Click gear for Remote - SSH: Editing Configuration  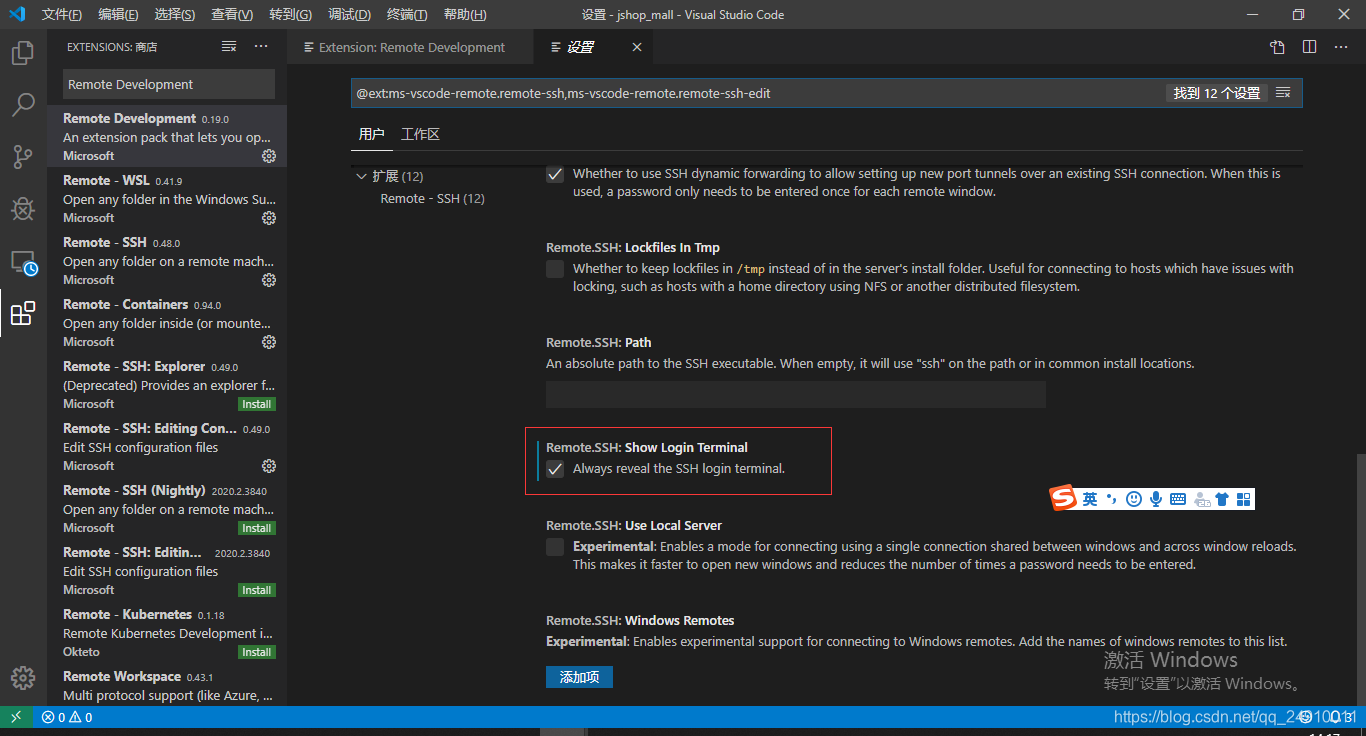(268, 466)
